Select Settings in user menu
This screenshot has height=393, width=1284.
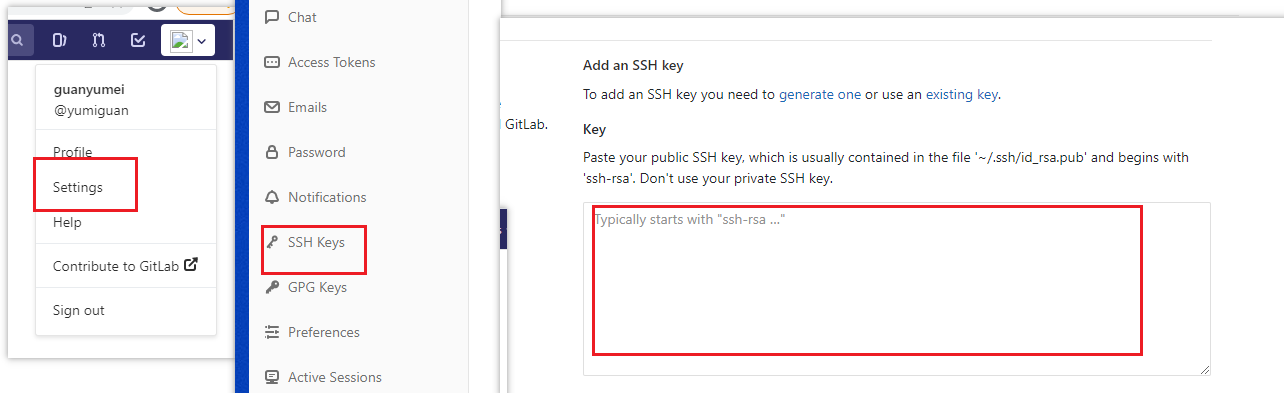78,187
